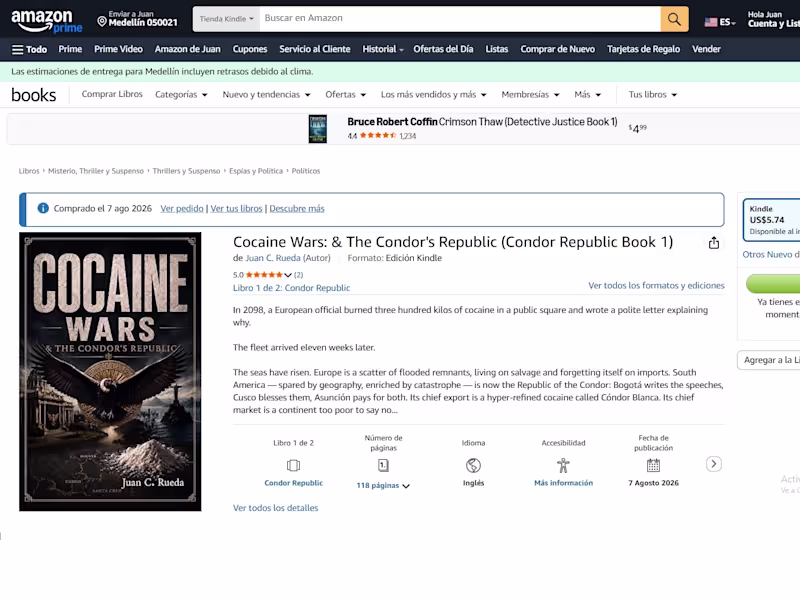
Task: Select the Kindle US$5.74 format box
Action: (x=771, y=220)
